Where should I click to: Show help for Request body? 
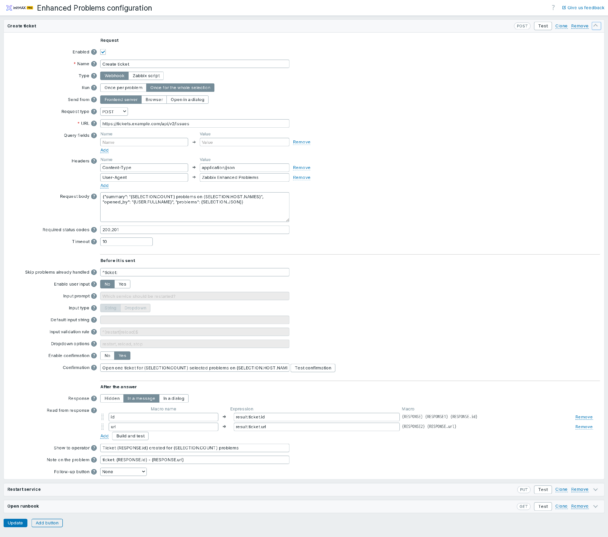coord(94,197)
